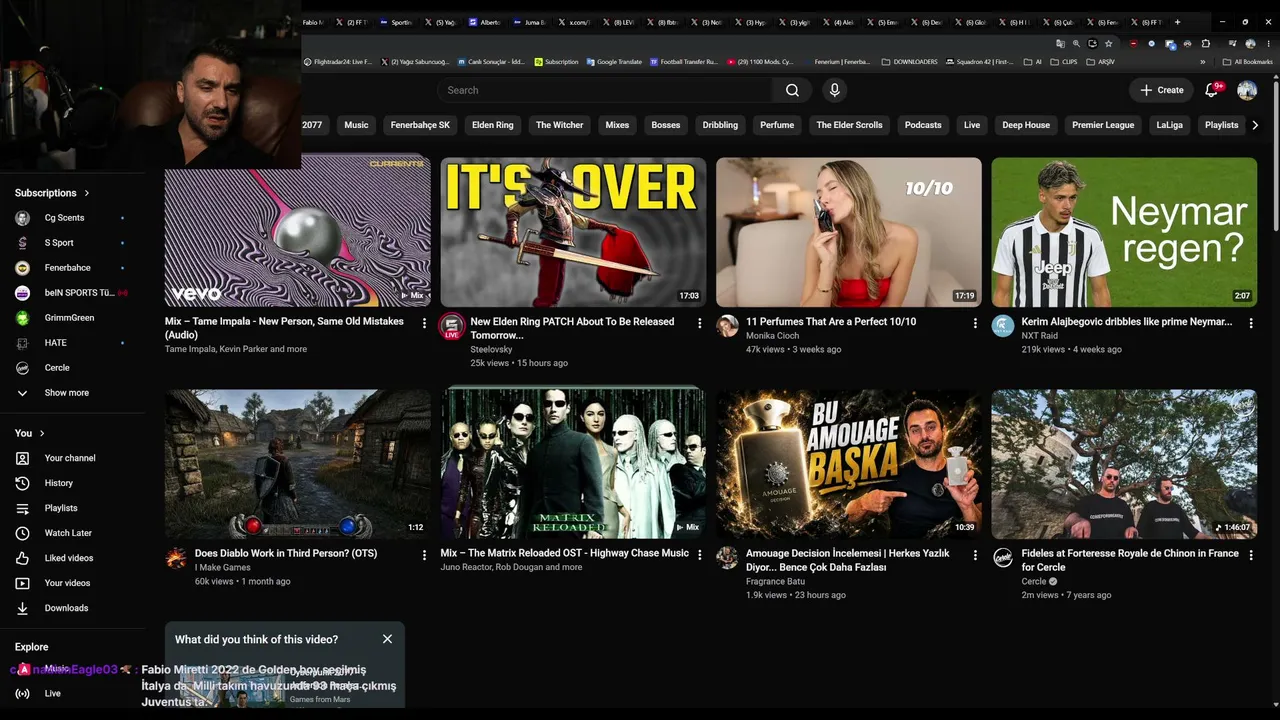Screen dimensions: 1280x720
Task: Open the Google Translate bookmark
Action: [614, 62]
